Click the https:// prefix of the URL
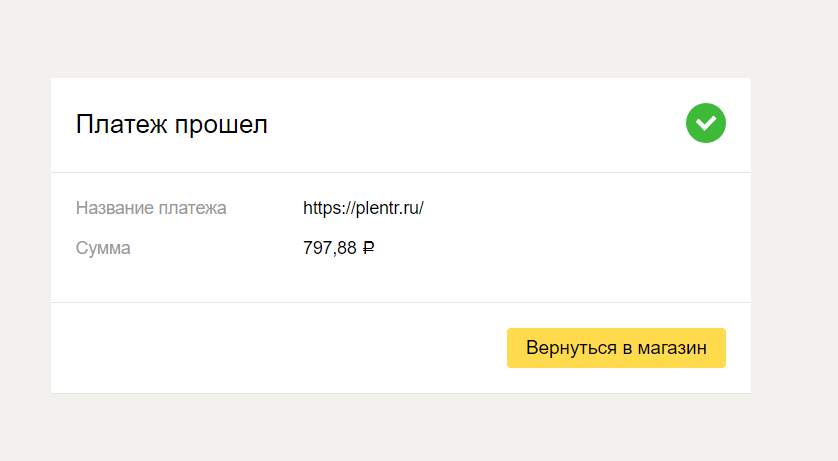This screenshot has height=461, width=838. [329, 208]
